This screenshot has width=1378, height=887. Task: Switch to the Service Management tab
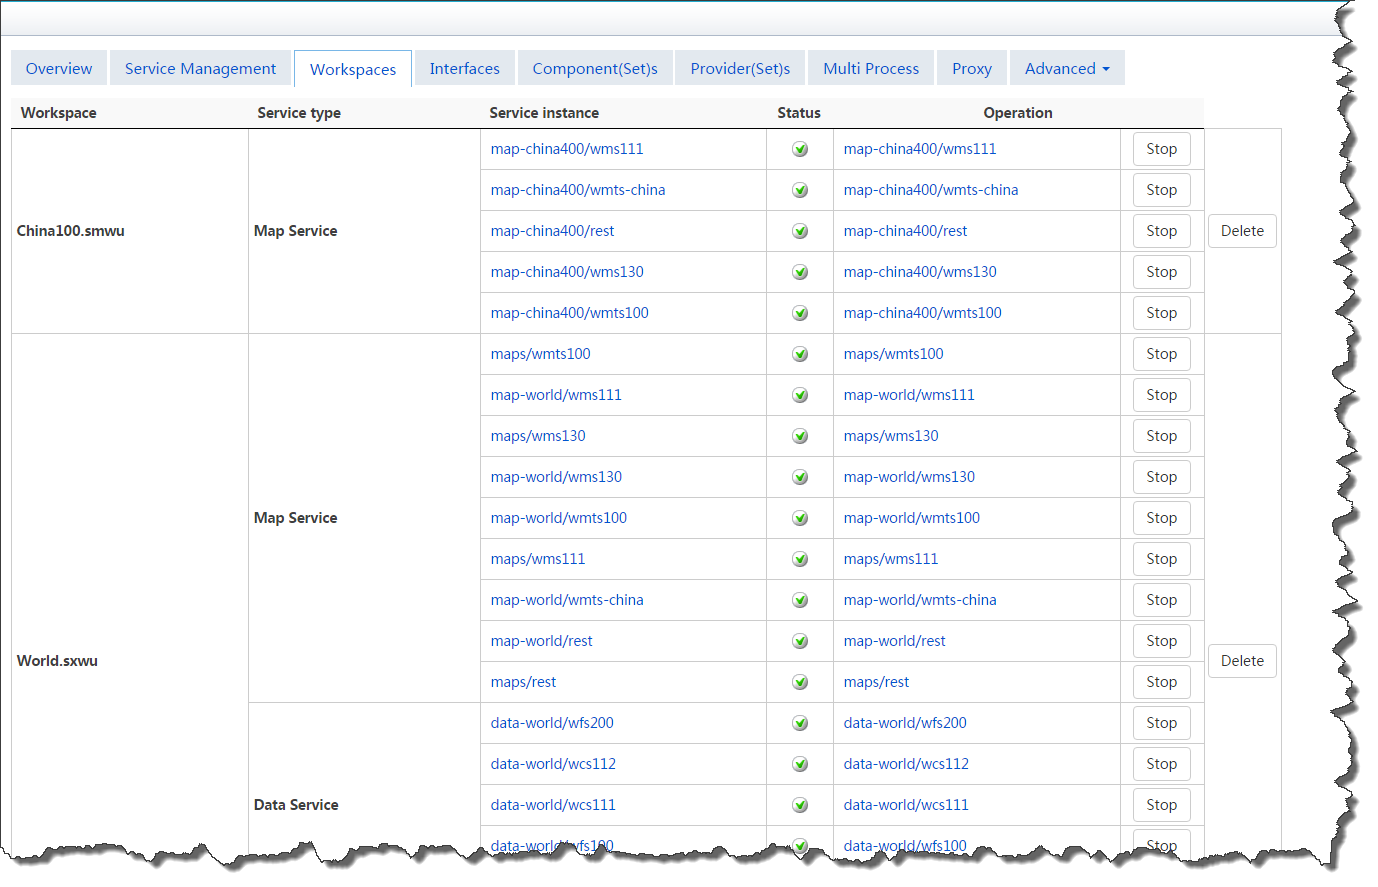point(200,68)
